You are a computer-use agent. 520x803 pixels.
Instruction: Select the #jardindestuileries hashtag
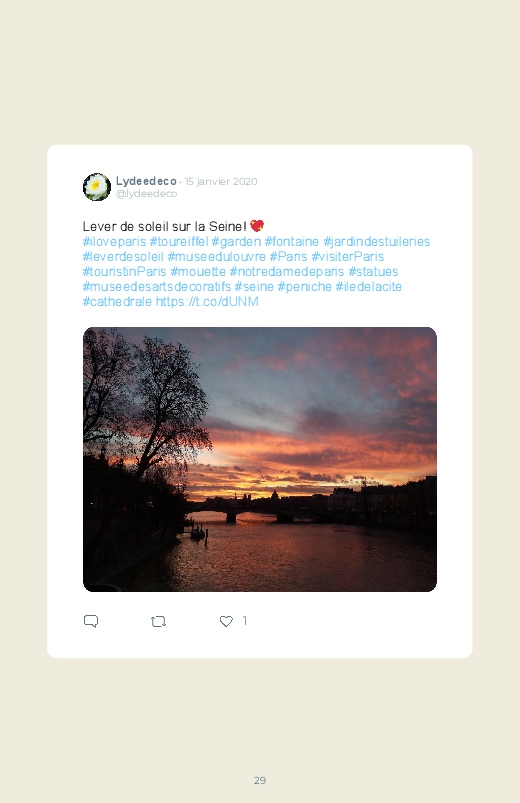coord(377,241)
